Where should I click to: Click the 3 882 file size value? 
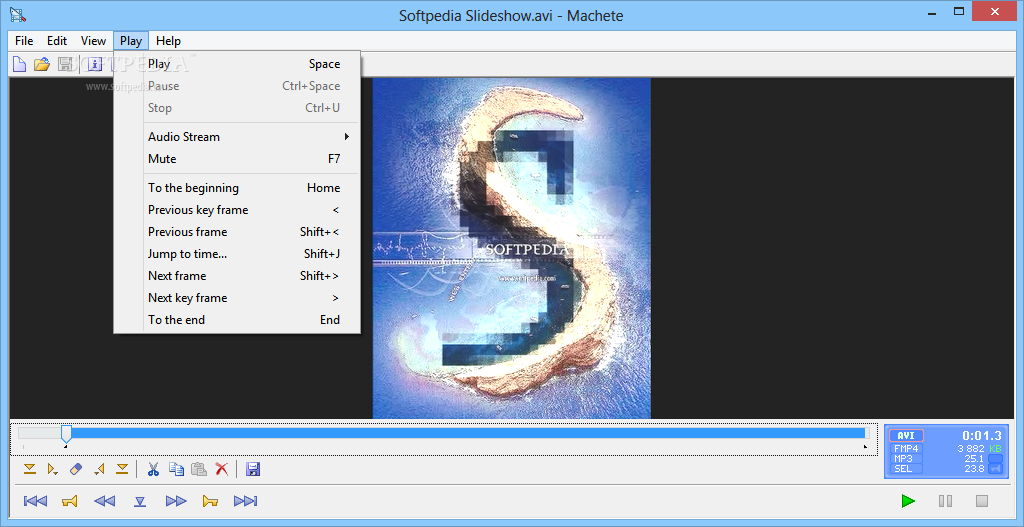[x=970, y=449]
